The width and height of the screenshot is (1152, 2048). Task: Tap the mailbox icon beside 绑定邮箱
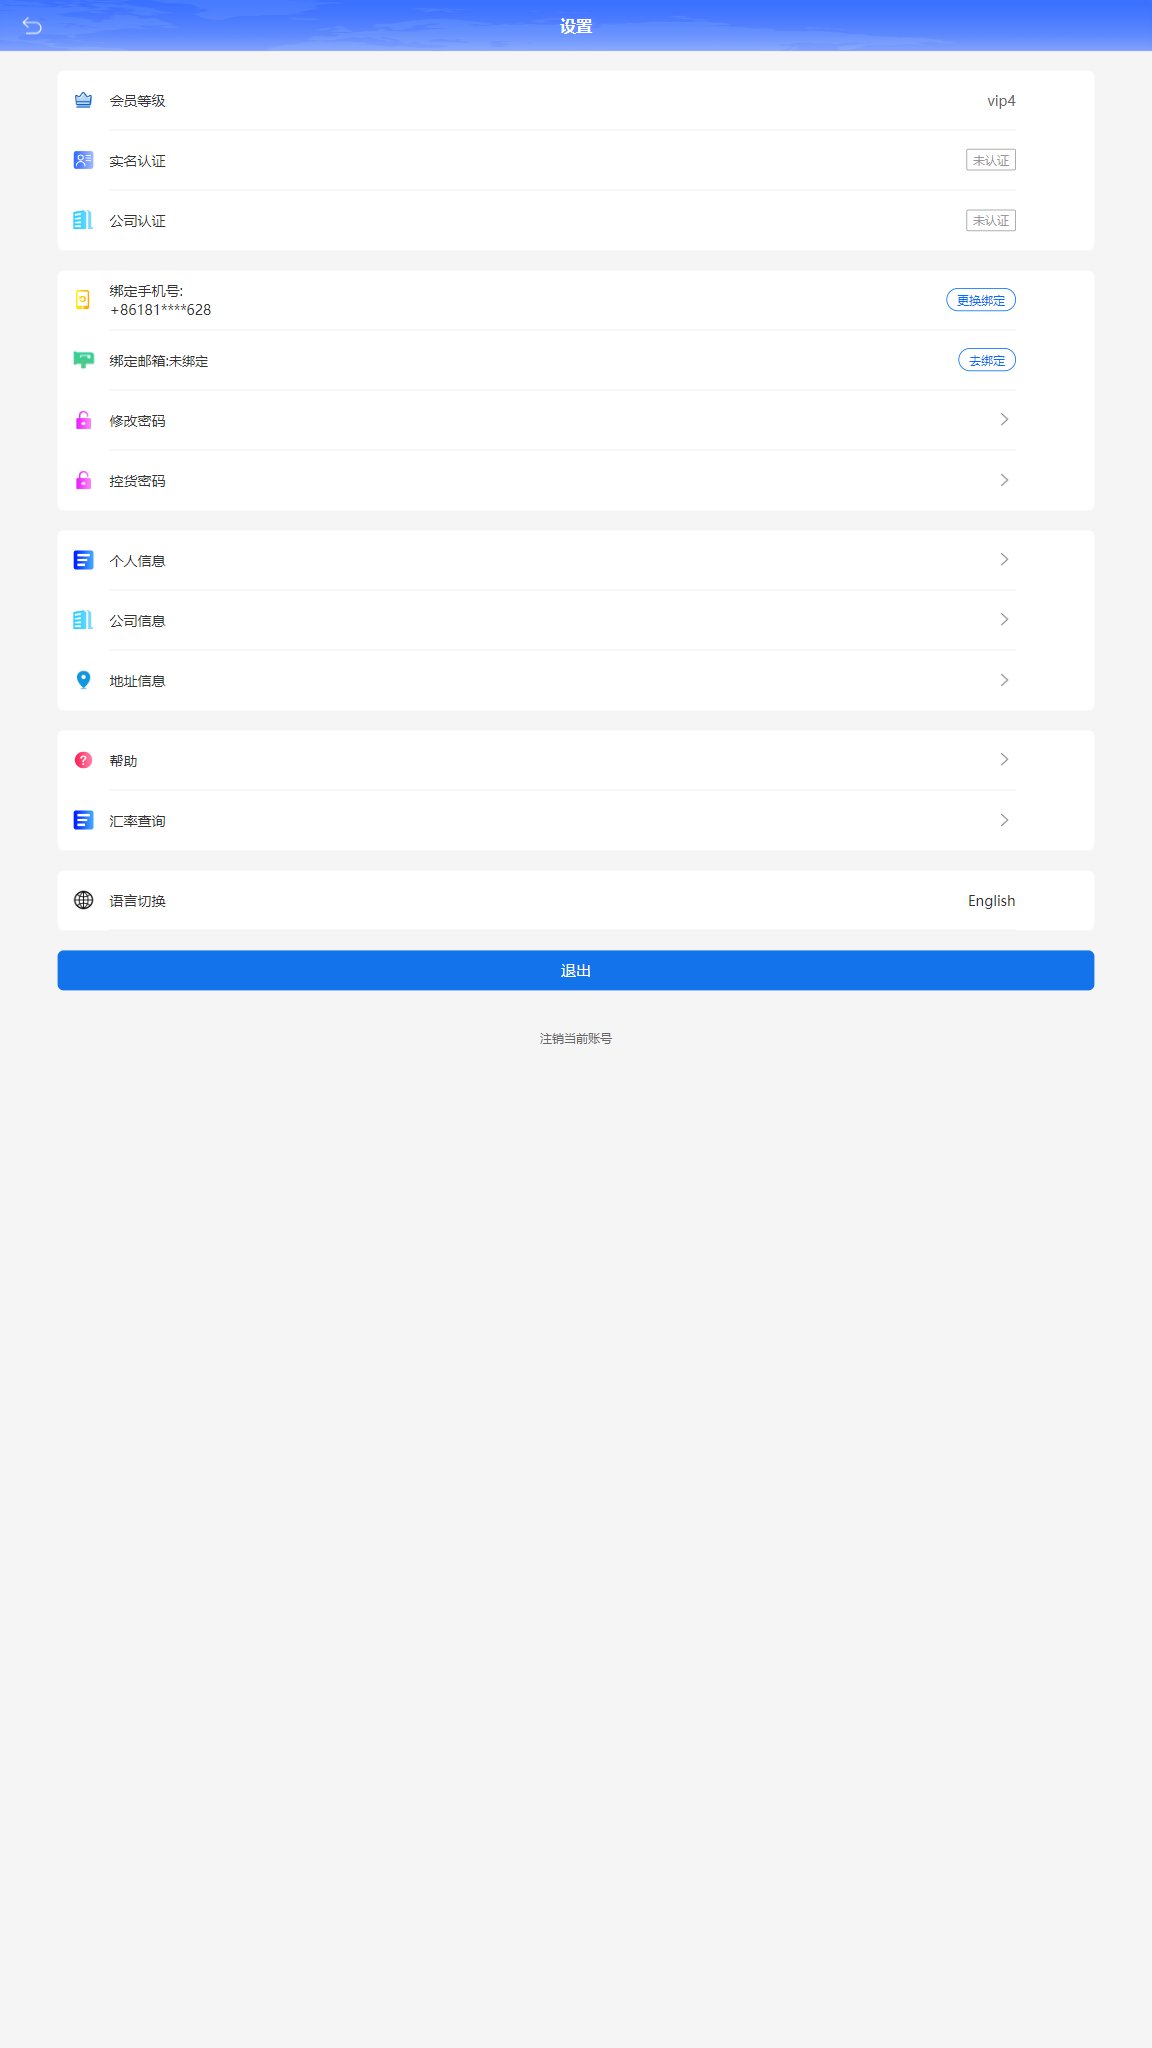pos(84,360)
